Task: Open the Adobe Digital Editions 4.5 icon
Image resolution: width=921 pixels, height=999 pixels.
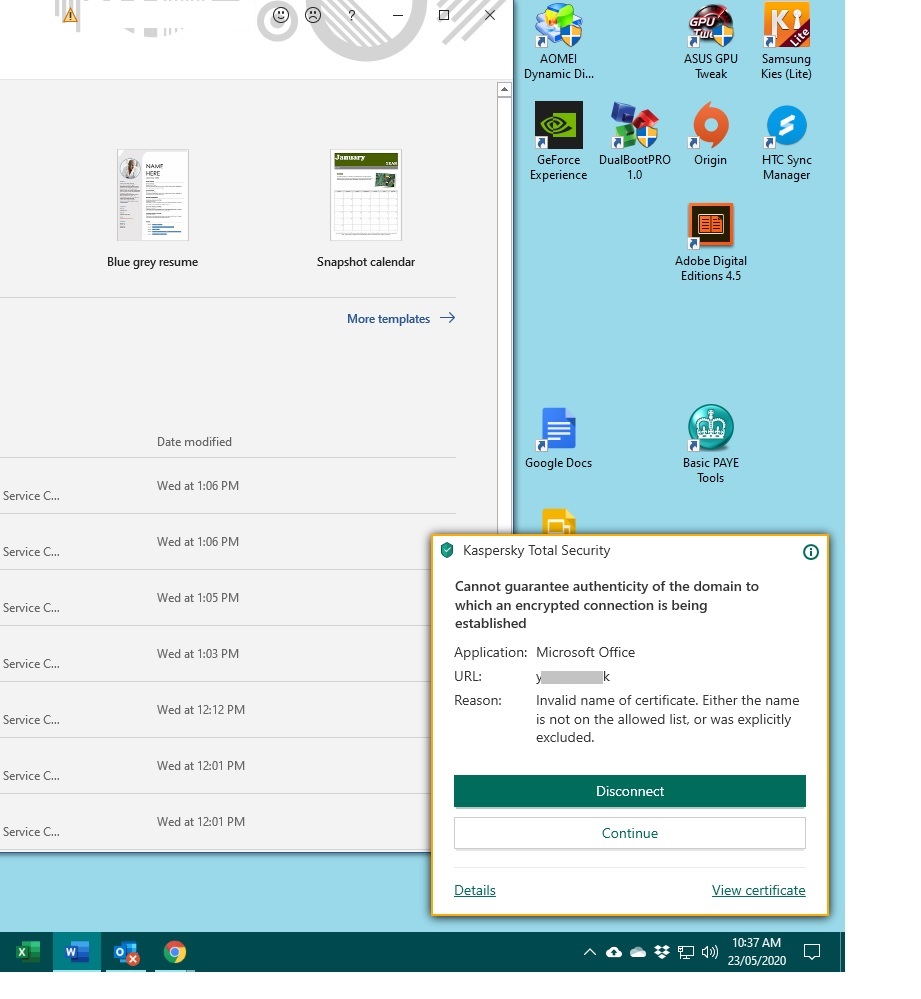Action: click(x=710, y=242)
